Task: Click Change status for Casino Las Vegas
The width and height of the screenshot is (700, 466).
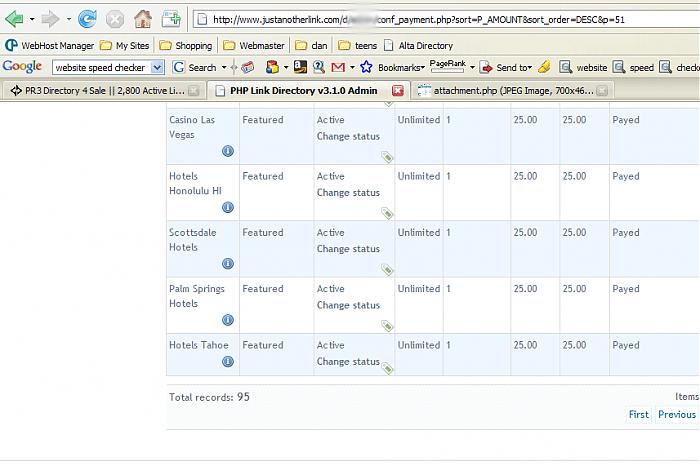Action: [x=348, y=136]
